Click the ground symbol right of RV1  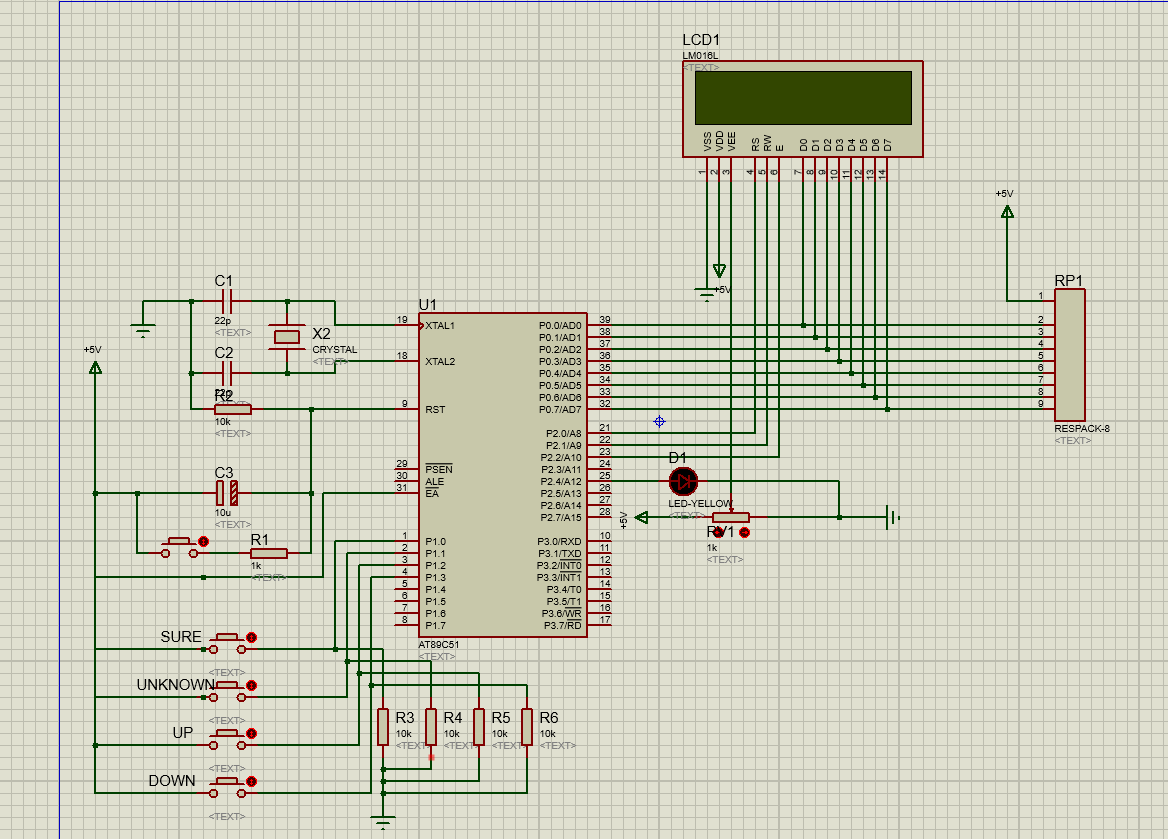point(893,517)
